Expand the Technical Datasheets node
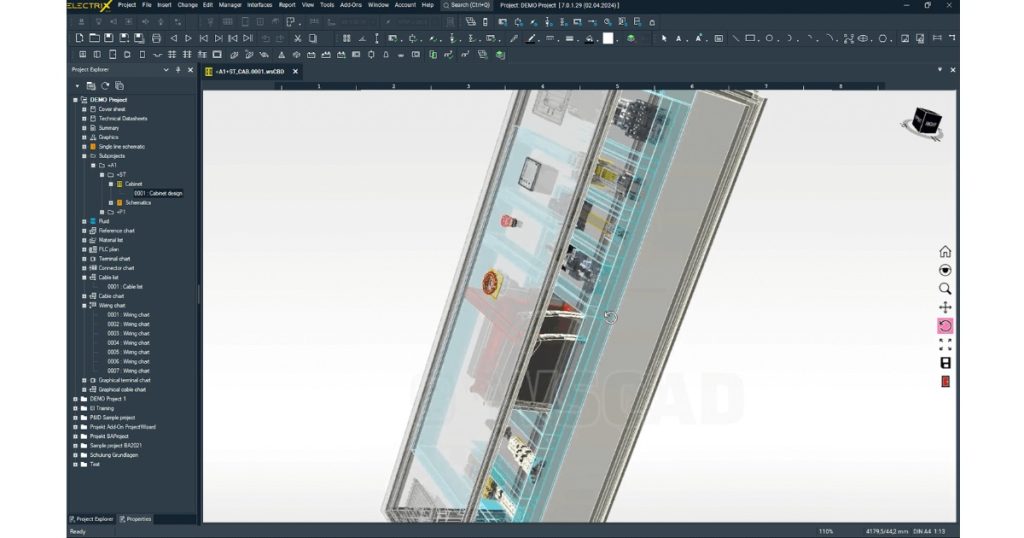The image size is (1024, 538). [84, 119]
